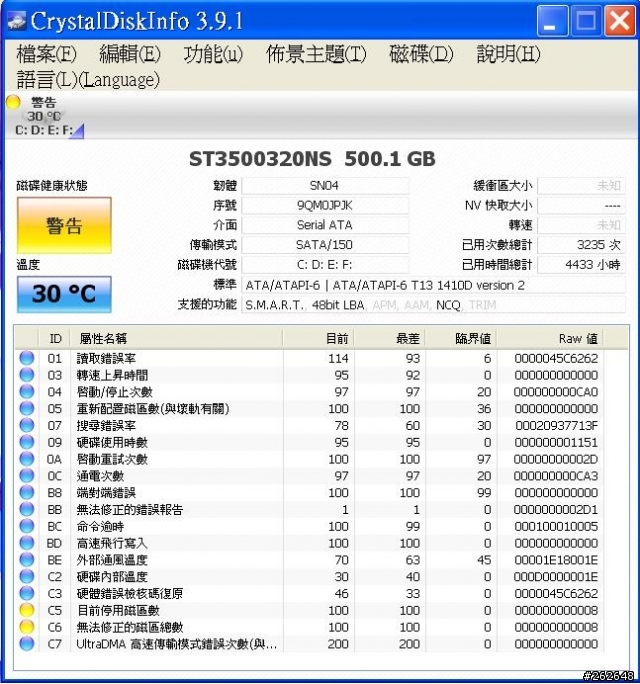This screenshot has height=684, width=640.
Task: Click raw value 00001E18001E
Action: [556, 560]
